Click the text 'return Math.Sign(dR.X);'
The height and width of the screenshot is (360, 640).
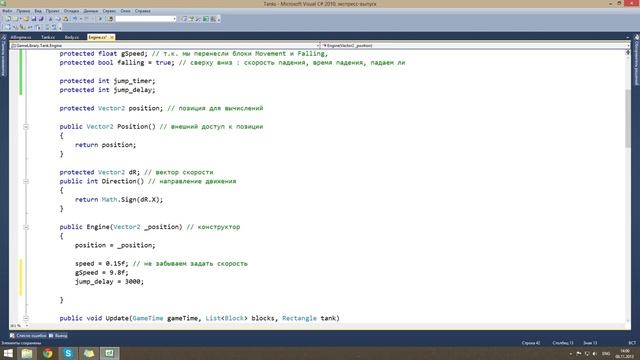[x=119, y=200]
